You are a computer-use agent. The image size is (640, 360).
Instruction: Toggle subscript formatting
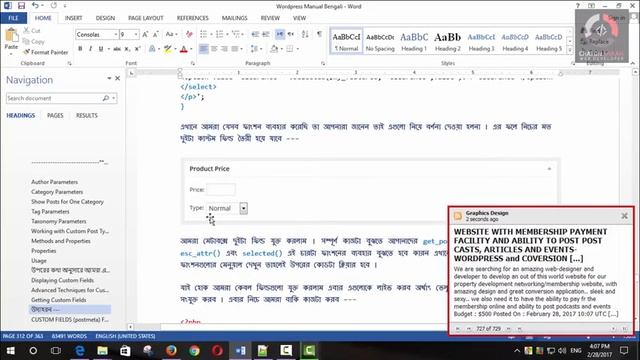coord(127,49)
